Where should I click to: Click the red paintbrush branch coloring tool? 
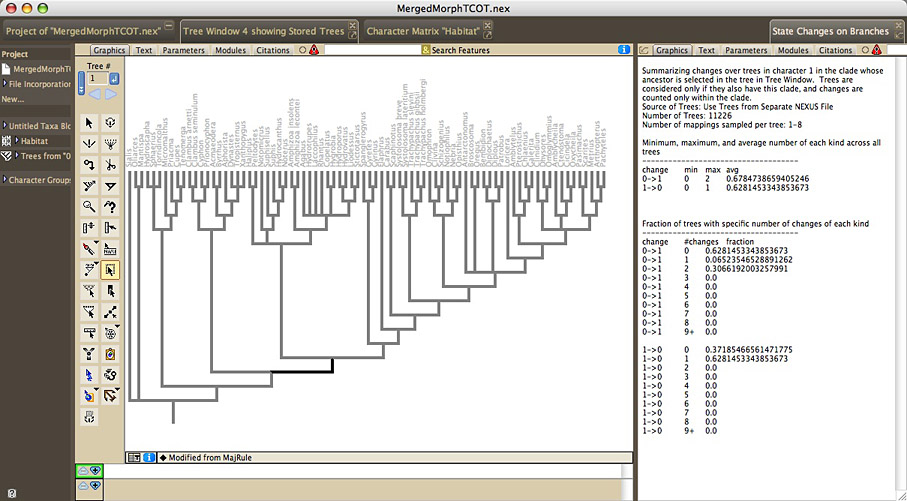pyautogui.click(x=89, y=249)
